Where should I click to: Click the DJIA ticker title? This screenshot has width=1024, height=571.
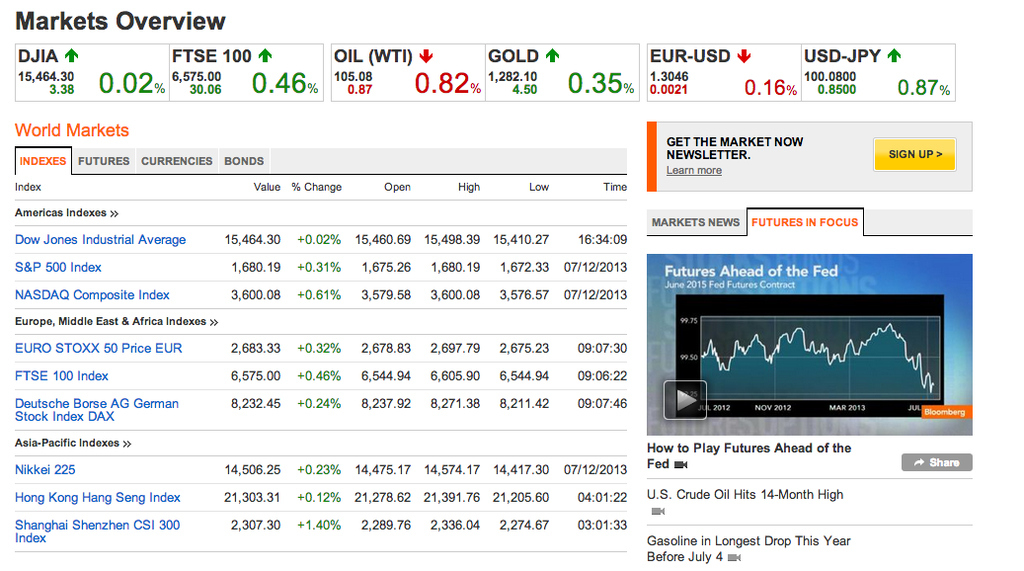click(38, 56)
